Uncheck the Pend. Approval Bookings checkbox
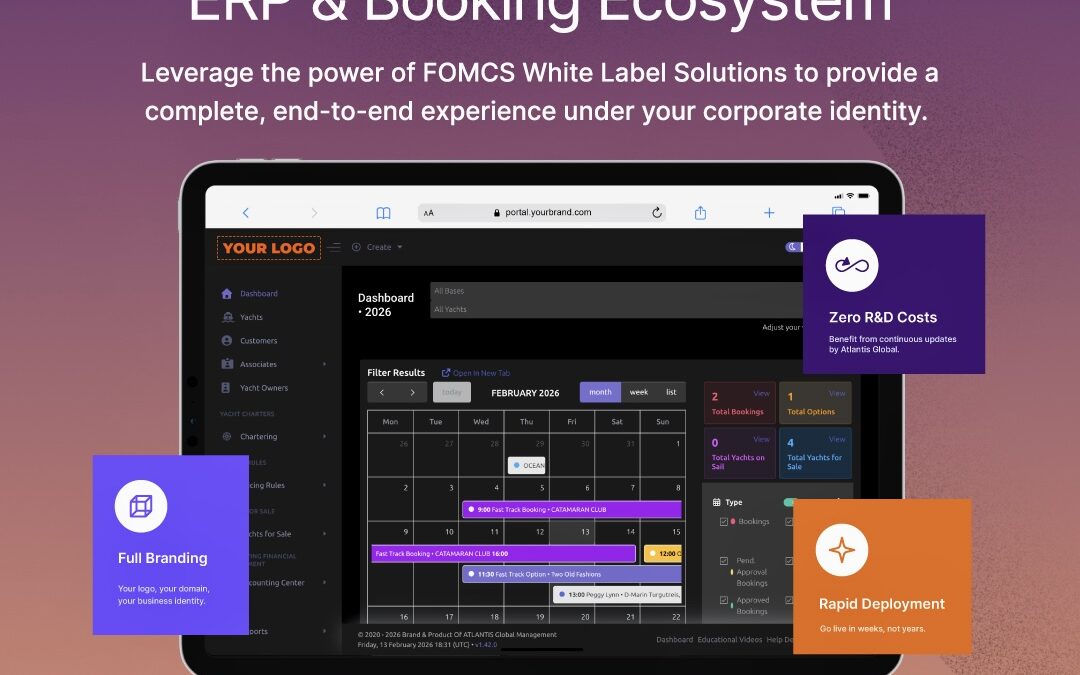The image size is (1080, 675). tap(724, 561)
